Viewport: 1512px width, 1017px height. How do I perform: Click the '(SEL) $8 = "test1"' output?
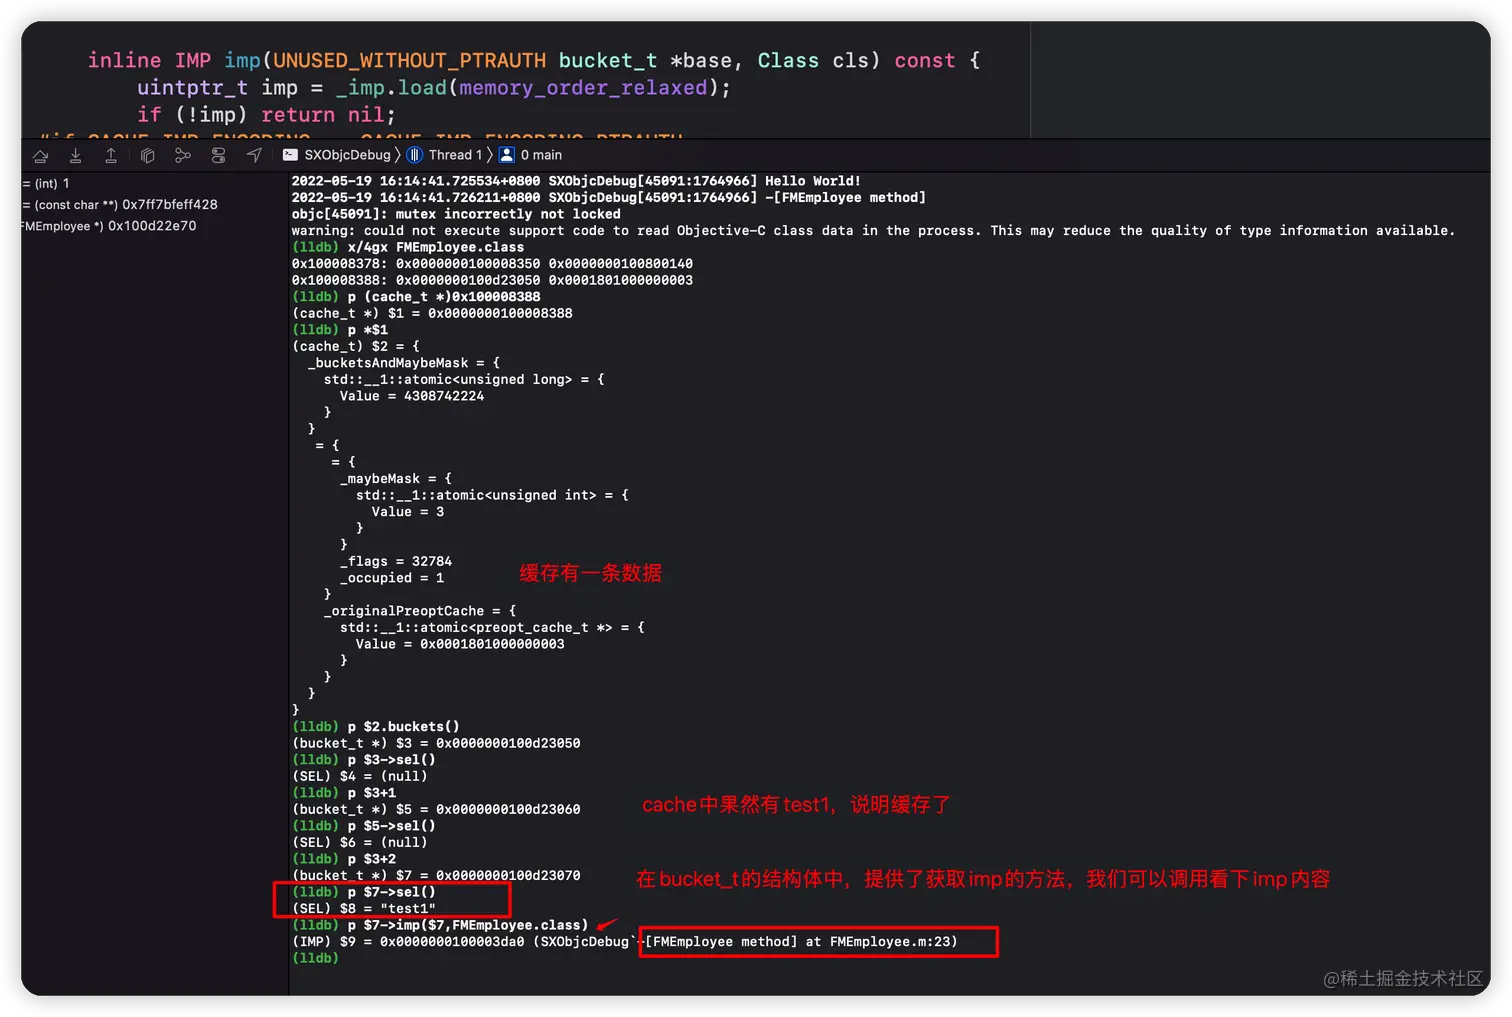coord(364,909)
